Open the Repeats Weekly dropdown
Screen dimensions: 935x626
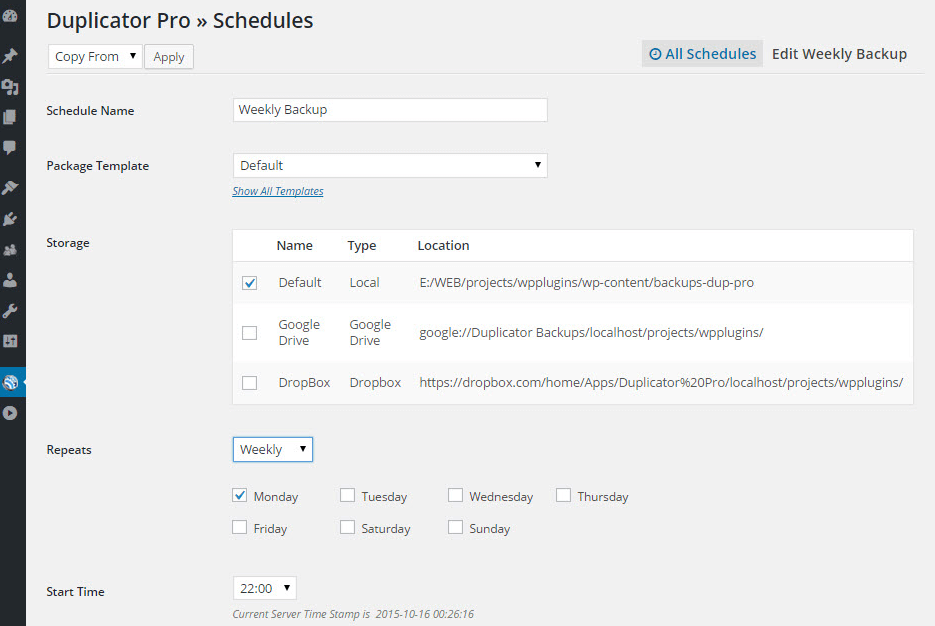click(273, 450)
